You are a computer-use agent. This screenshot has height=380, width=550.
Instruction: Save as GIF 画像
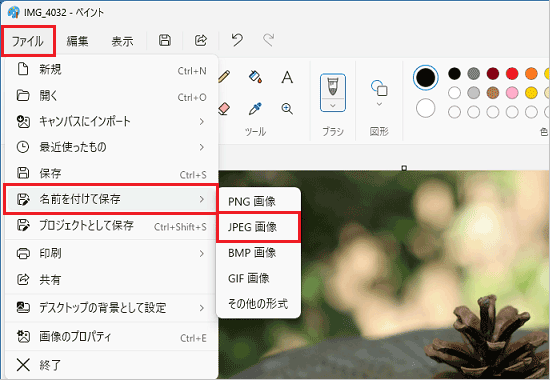pyautogui.click(x=259, y=278)
